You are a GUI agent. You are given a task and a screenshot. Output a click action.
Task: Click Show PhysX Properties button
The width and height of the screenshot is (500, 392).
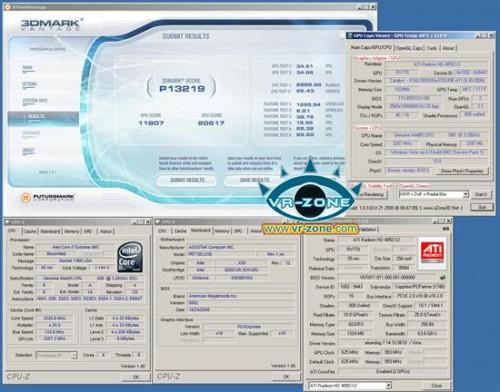462,171
